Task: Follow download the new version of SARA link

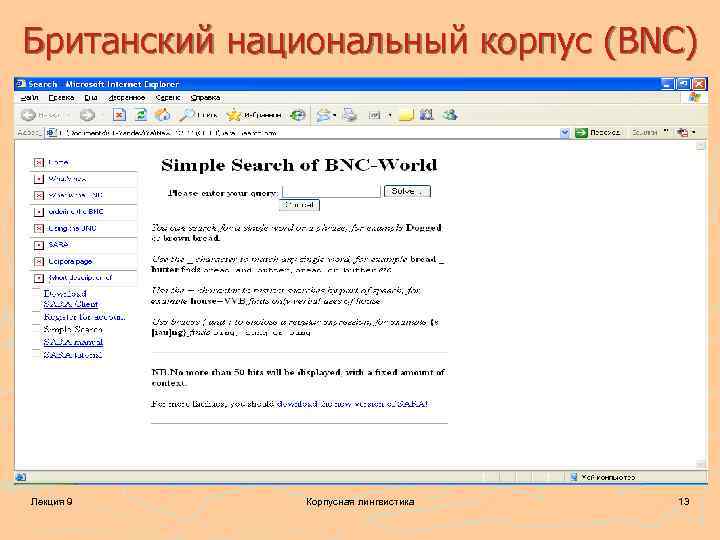Action: (x=352, y=404)
